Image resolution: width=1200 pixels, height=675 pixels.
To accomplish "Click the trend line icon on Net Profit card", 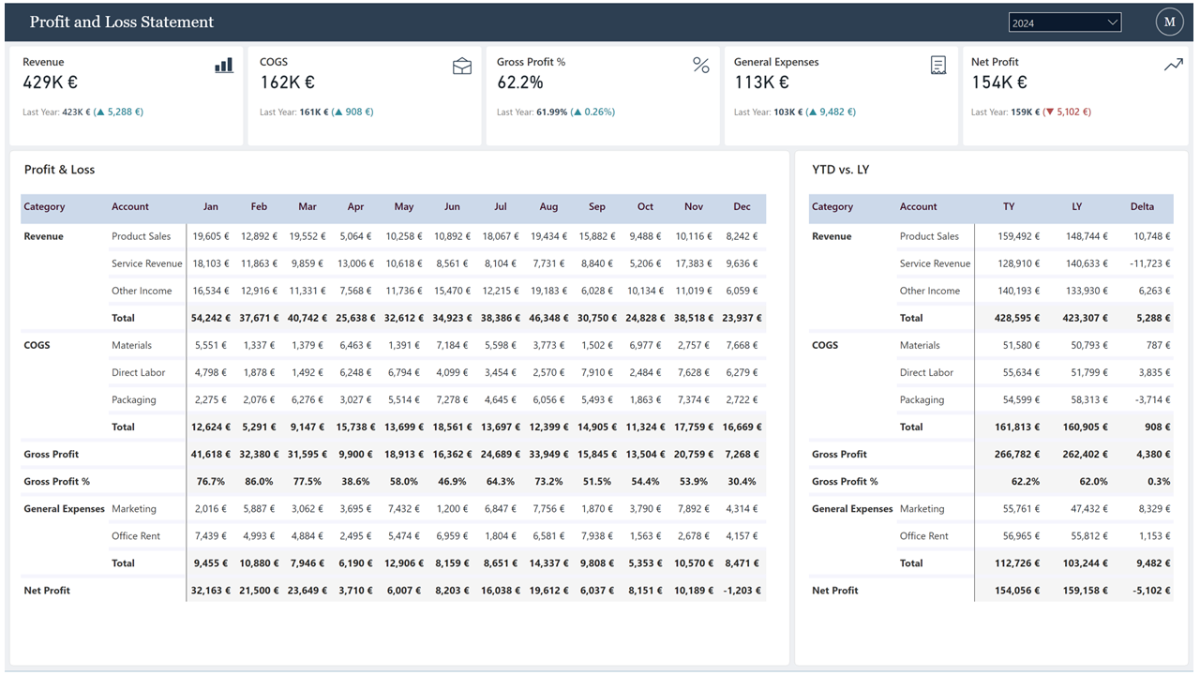I will (1173, 62).
